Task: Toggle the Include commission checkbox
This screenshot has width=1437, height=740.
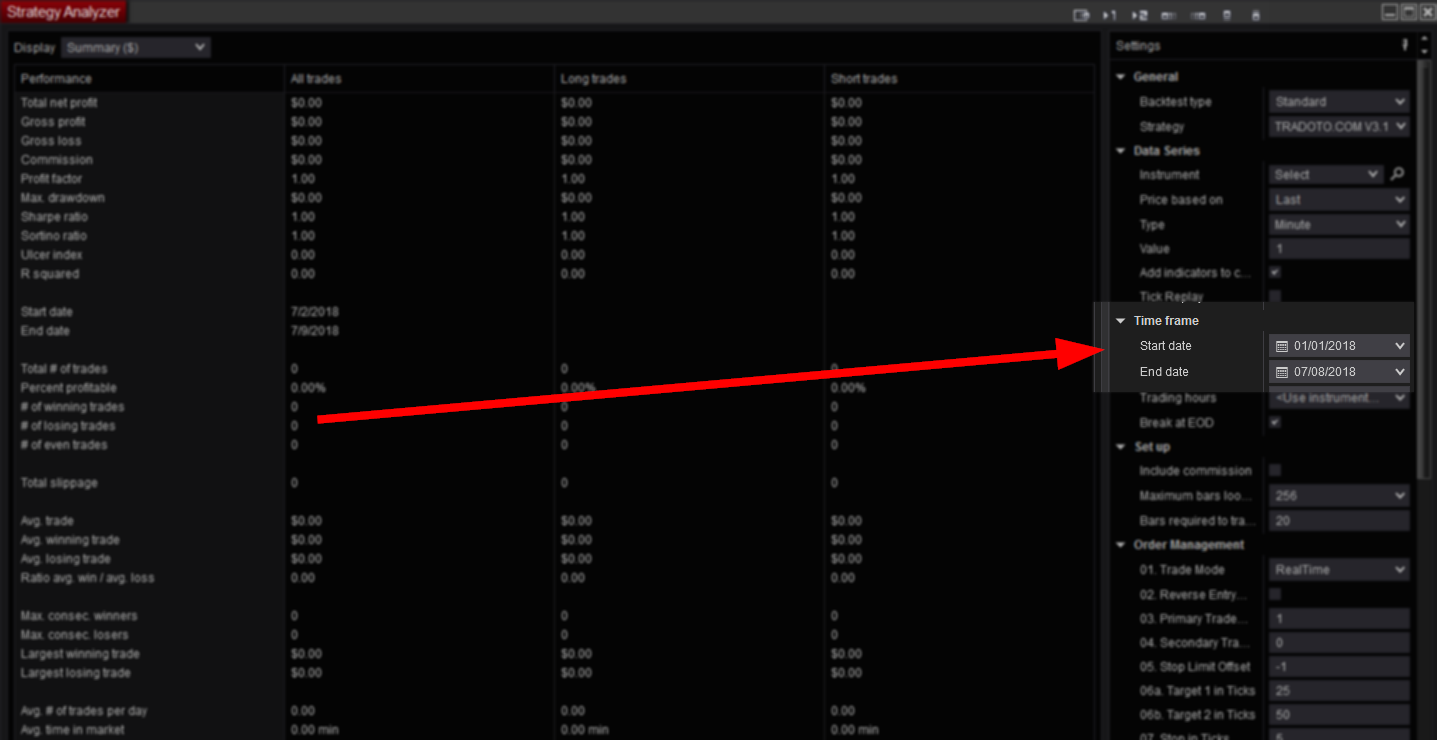Action: click(x=1275, y=470)
